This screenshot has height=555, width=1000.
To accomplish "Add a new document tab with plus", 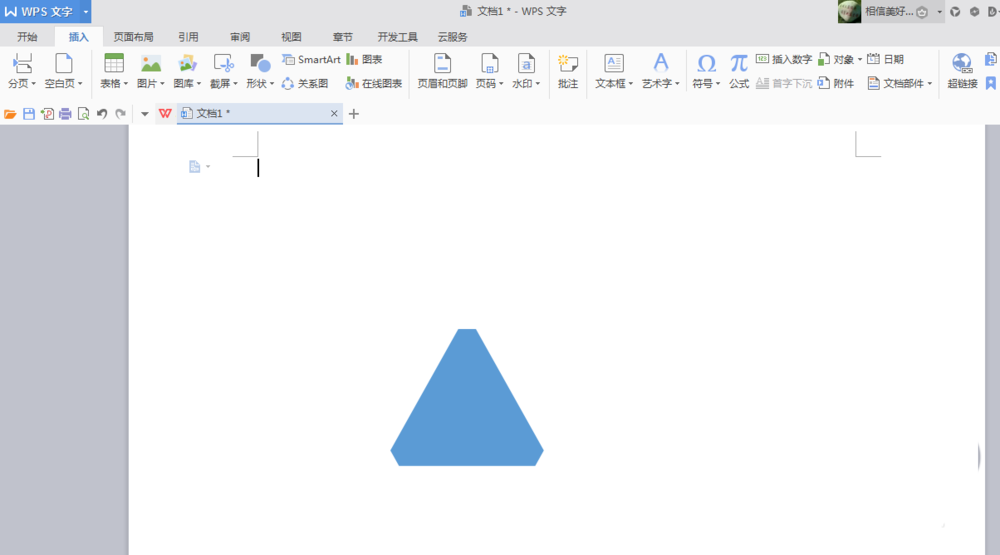I will pos(354,114).
